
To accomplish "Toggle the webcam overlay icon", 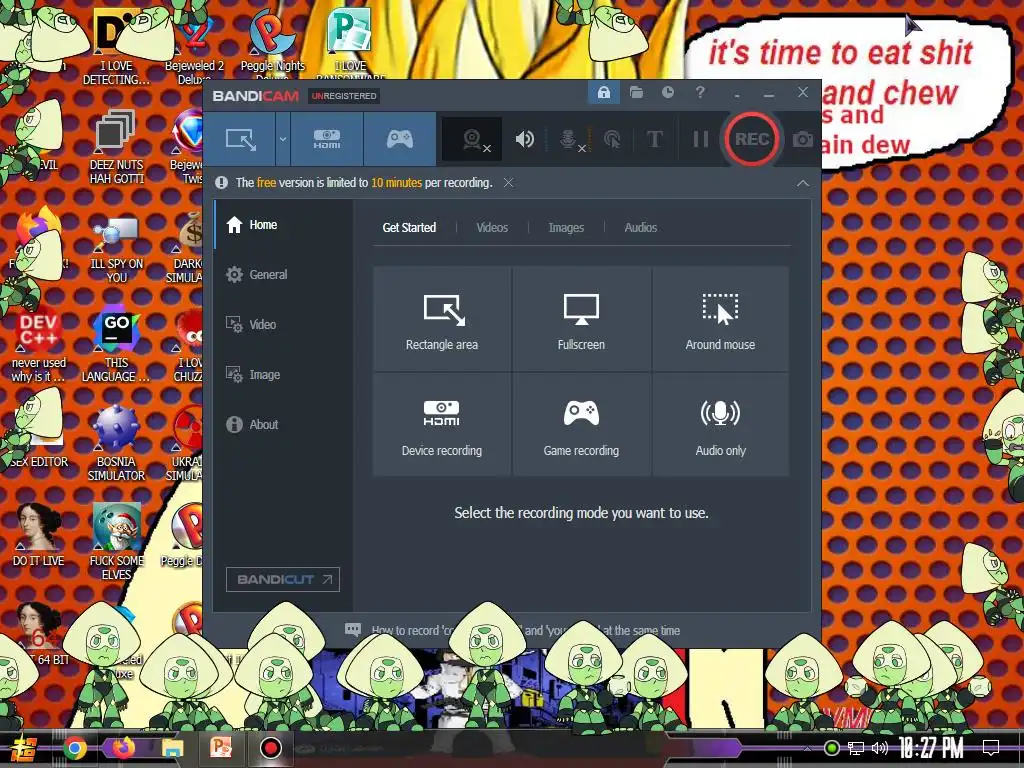I will click(x=472, y=139).
